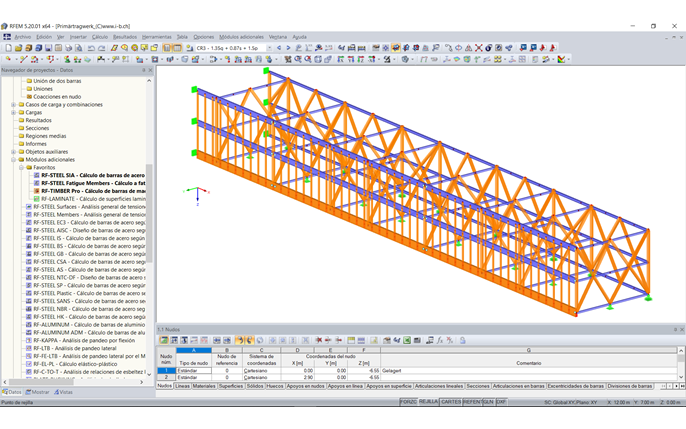Select RF-KAPPA Análisis de pandeo por flexión

(80, 341)
